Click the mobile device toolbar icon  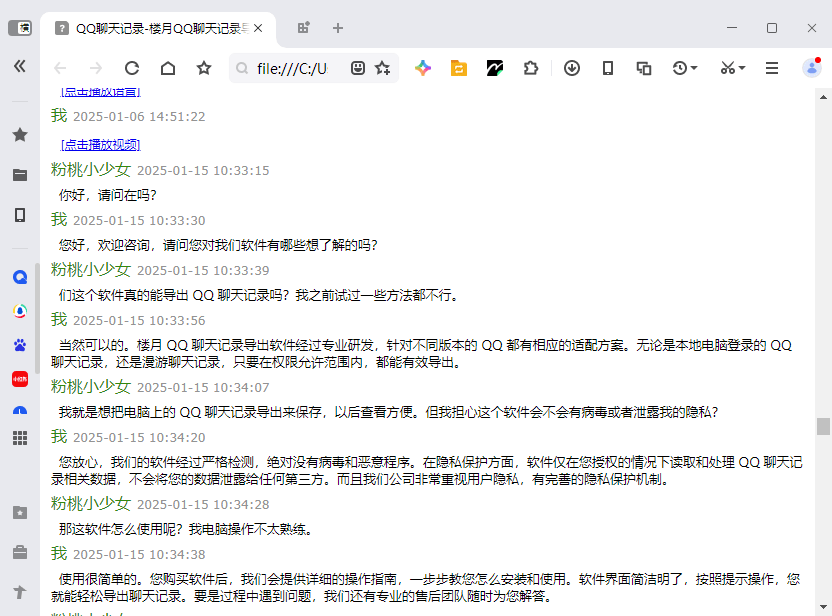tap(608, 68)
